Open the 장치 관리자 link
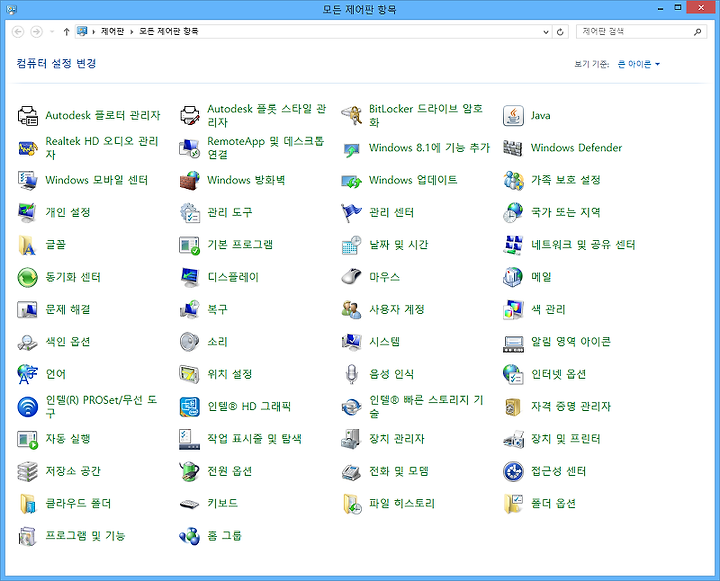This screenshot has height=581, width=720. 397,439
